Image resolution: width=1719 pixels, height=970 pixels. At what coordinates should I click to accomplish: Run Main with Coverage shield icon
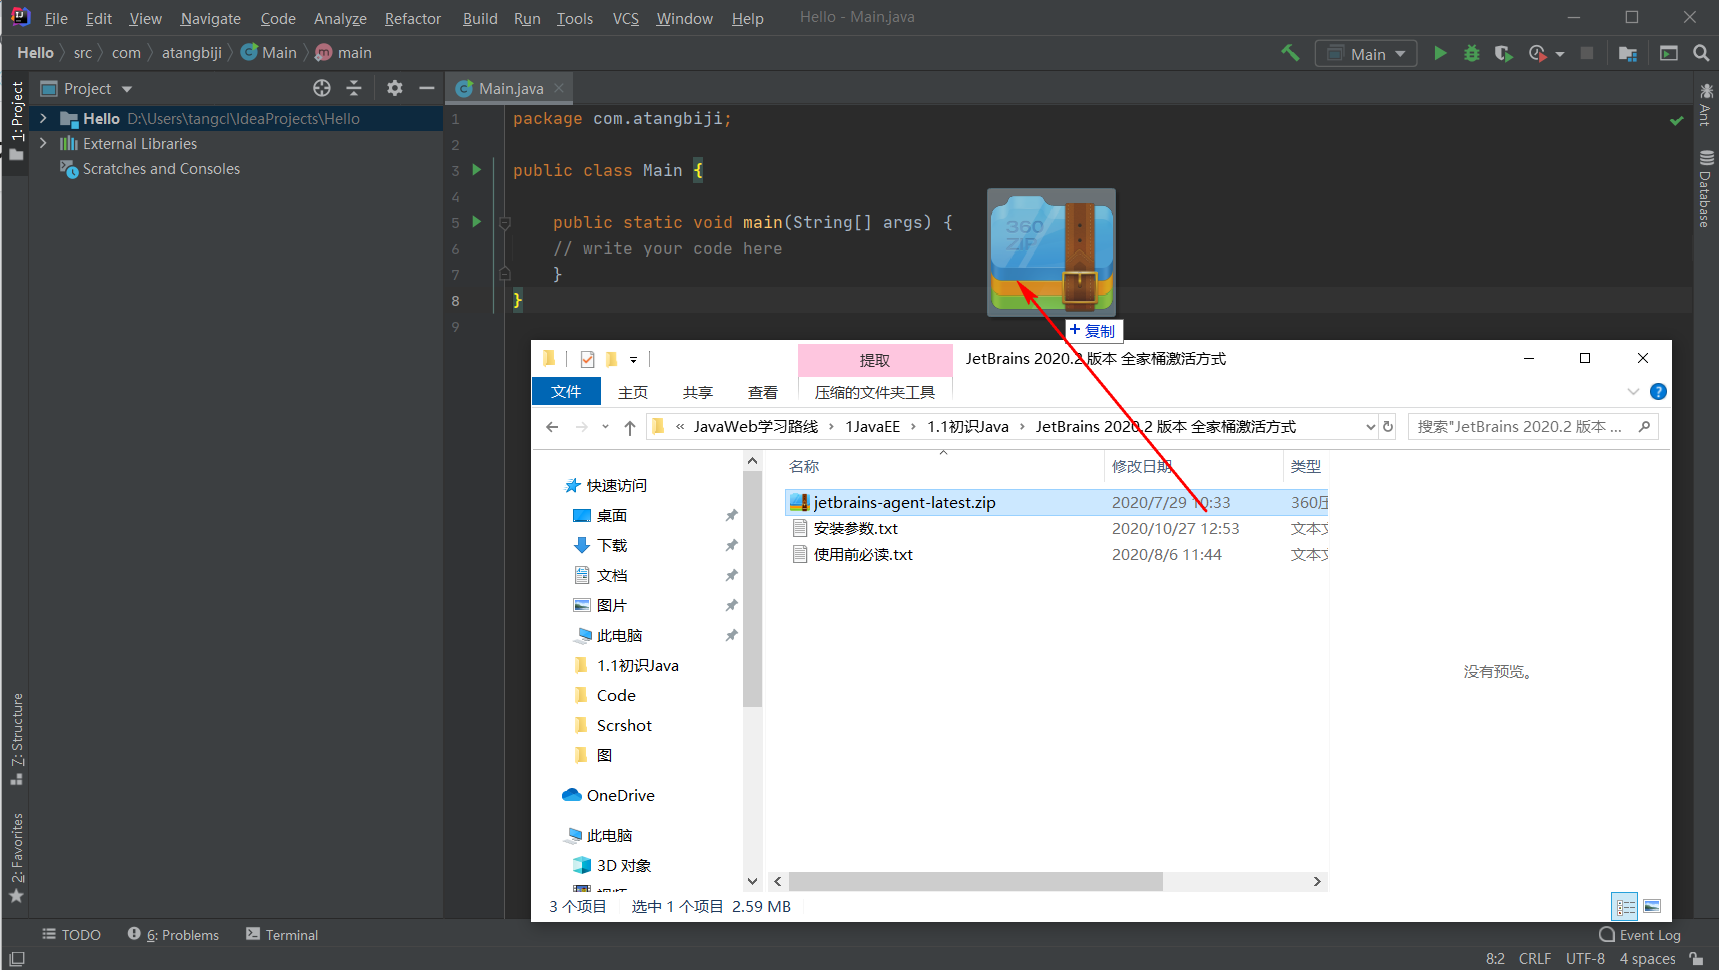click(1503, 53)
